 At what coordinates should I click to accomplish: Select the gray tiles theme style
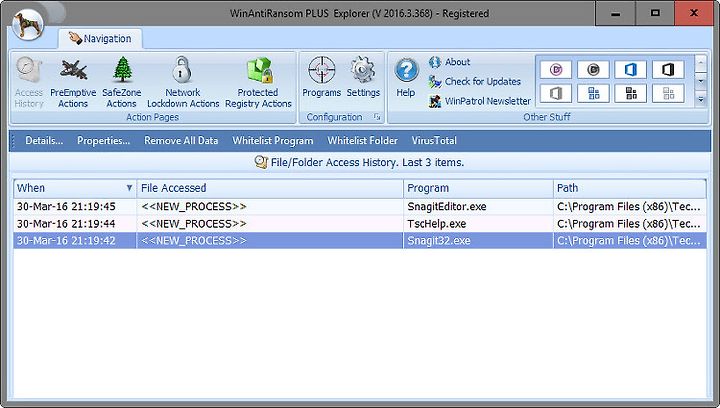(668, 94)
